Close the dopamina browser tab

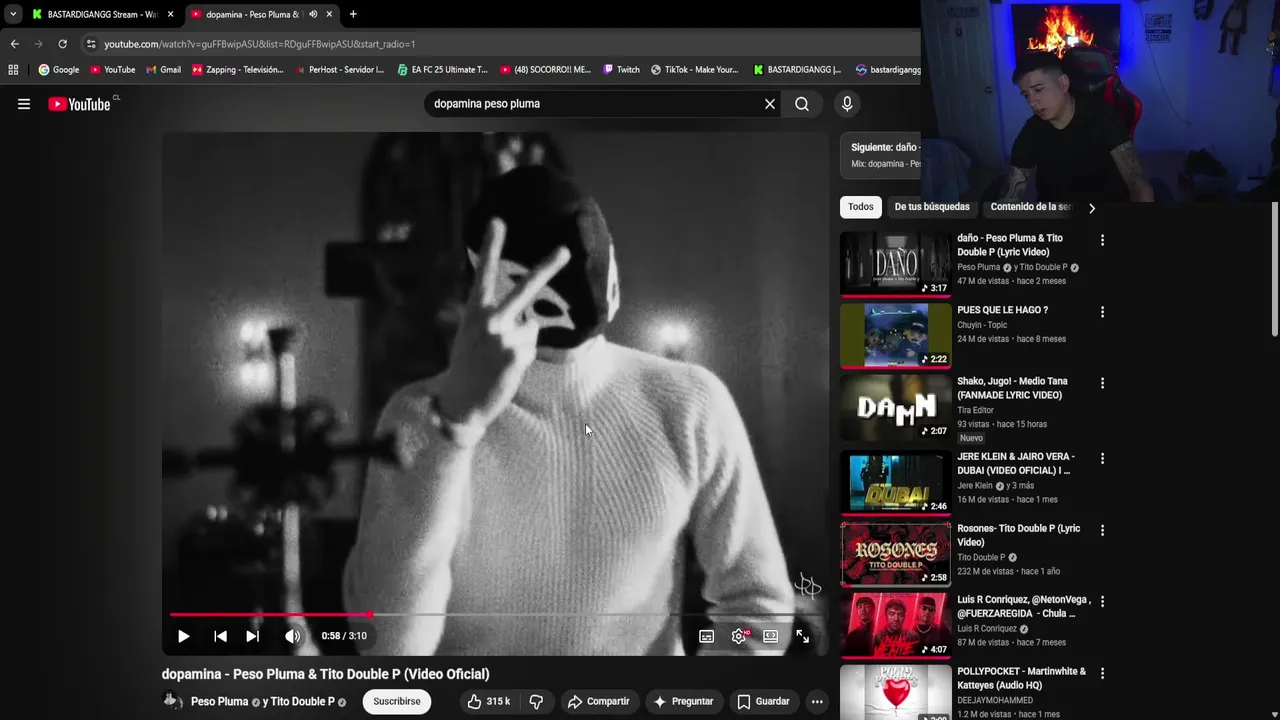click(330, 14)
